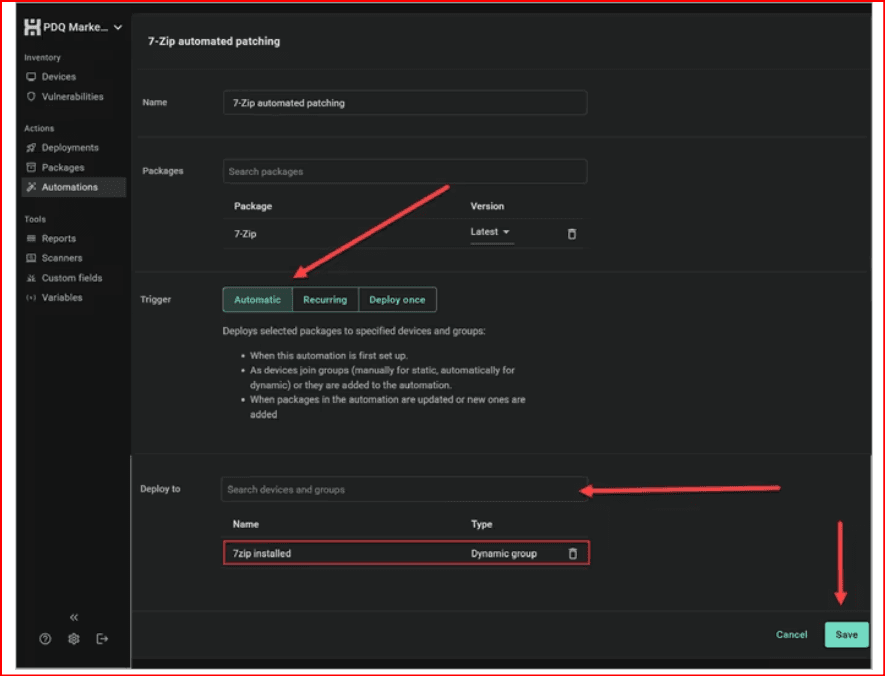Edit the automation Name field
Screen dimensions: 885x676
[x=405, y=103]
